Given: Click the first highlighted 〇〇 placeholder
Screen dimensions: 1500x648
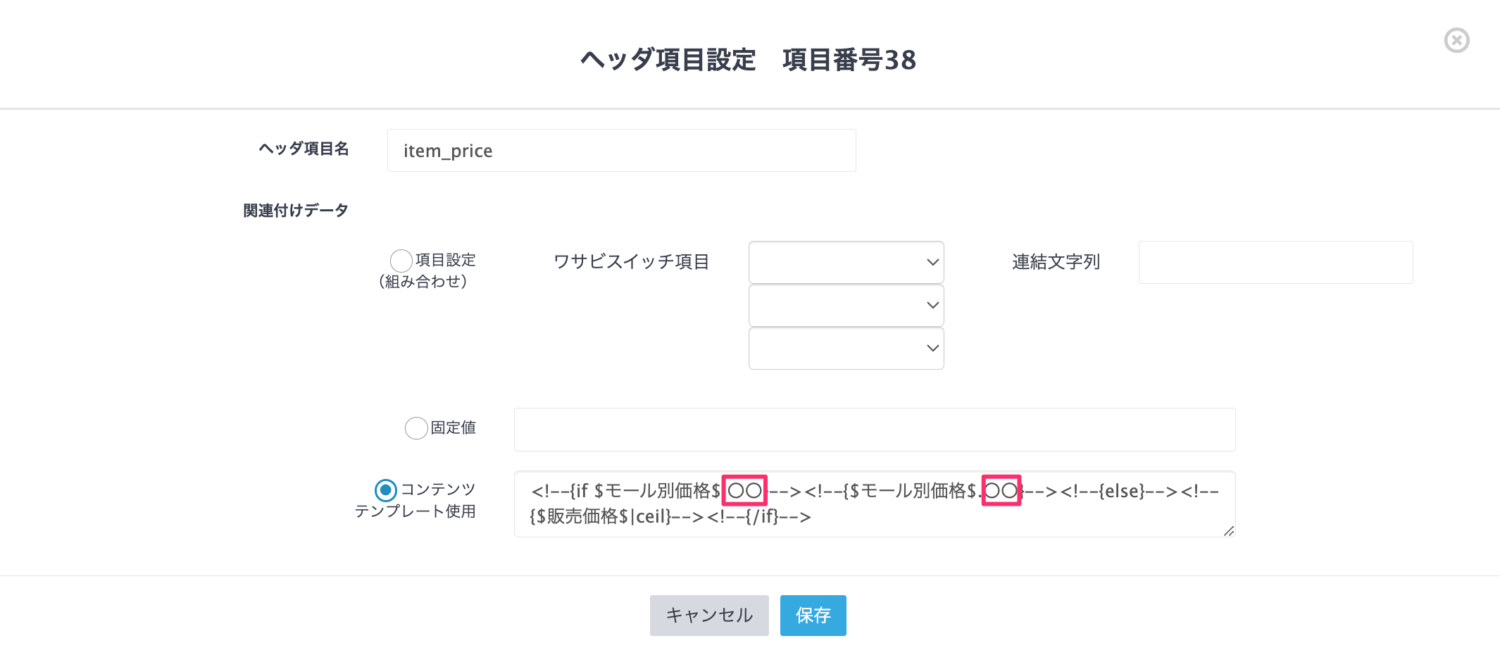Looking at the screenshot, I should pyautogui.click(x=745, y=490).
